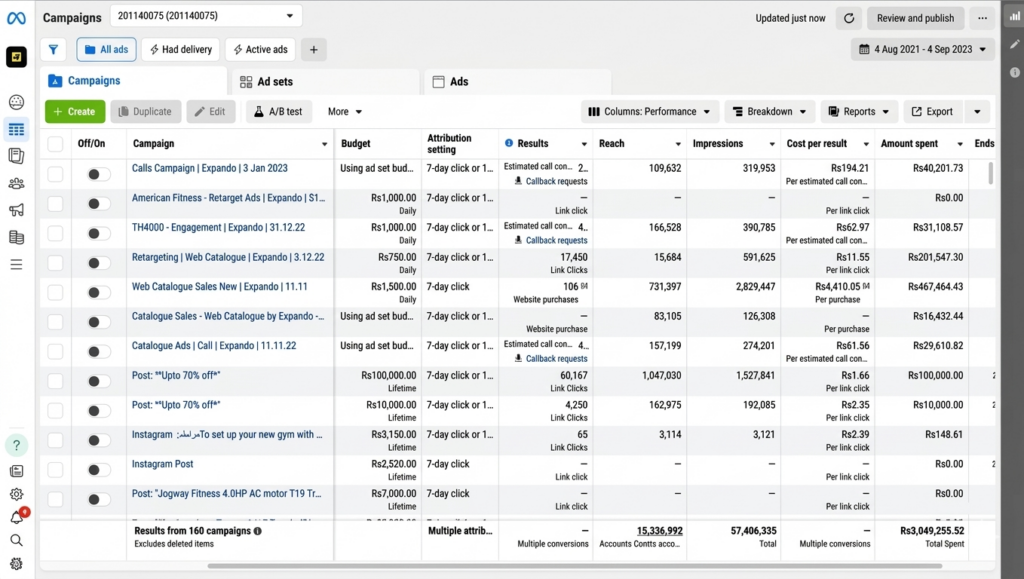Expand the Columns: Performance dropdown
This screenshot has height=579, width=1024.
point(649,112)
